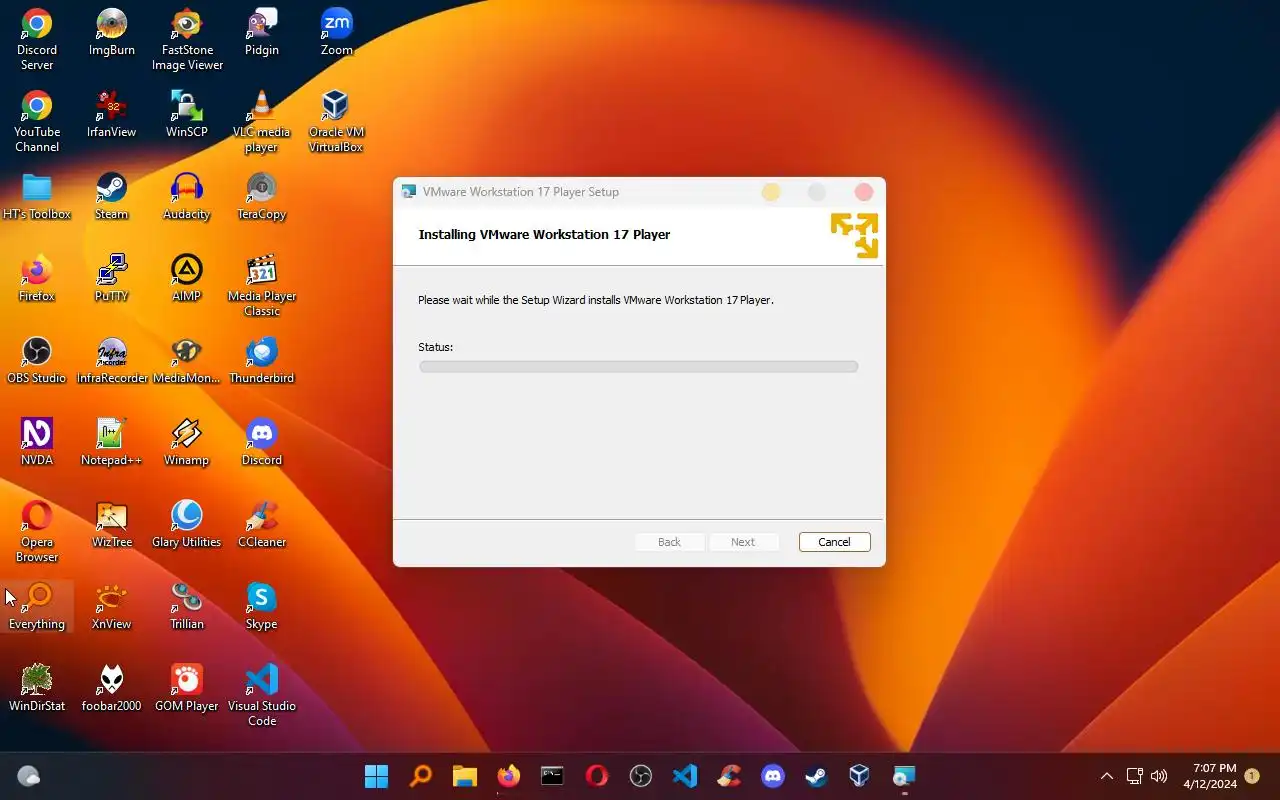Open the XnView desktop shortcut
The width and height of the screenshot is (1280, 800).
tap(111, 606)
